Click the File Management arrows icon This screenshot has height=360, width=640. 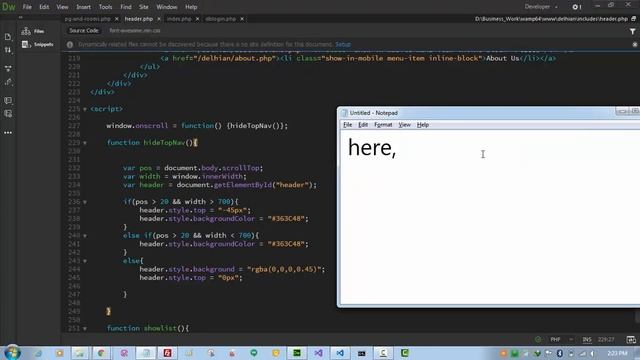click(x=8, y=50)
